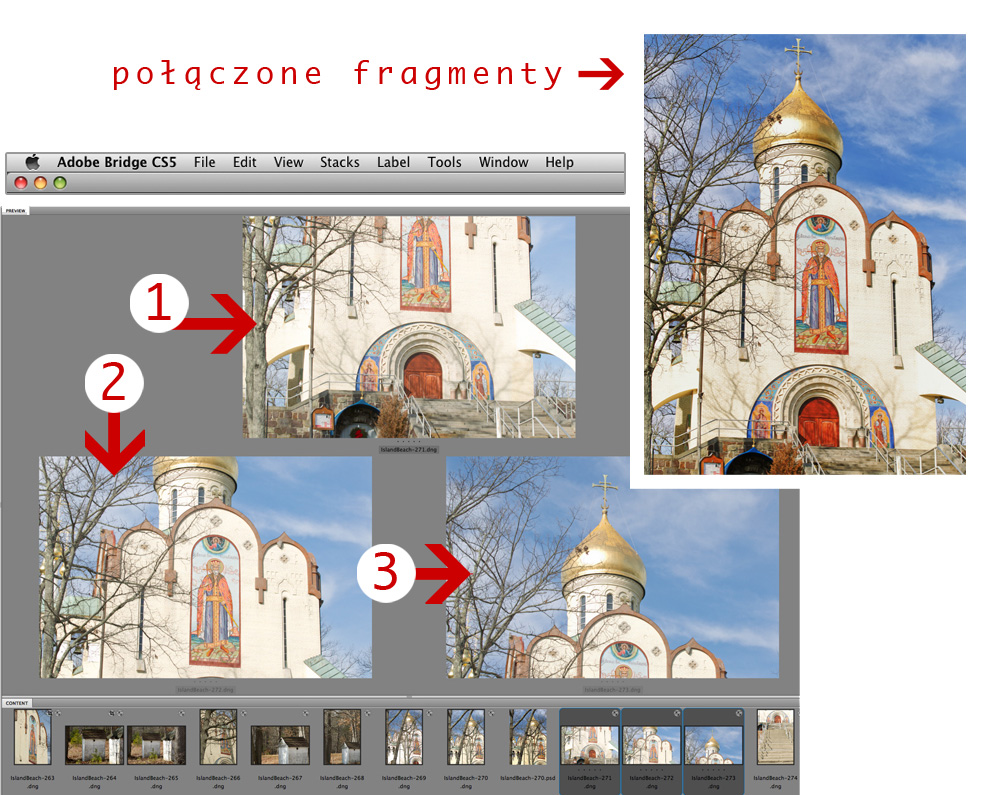Open the Tools menu

444,162
